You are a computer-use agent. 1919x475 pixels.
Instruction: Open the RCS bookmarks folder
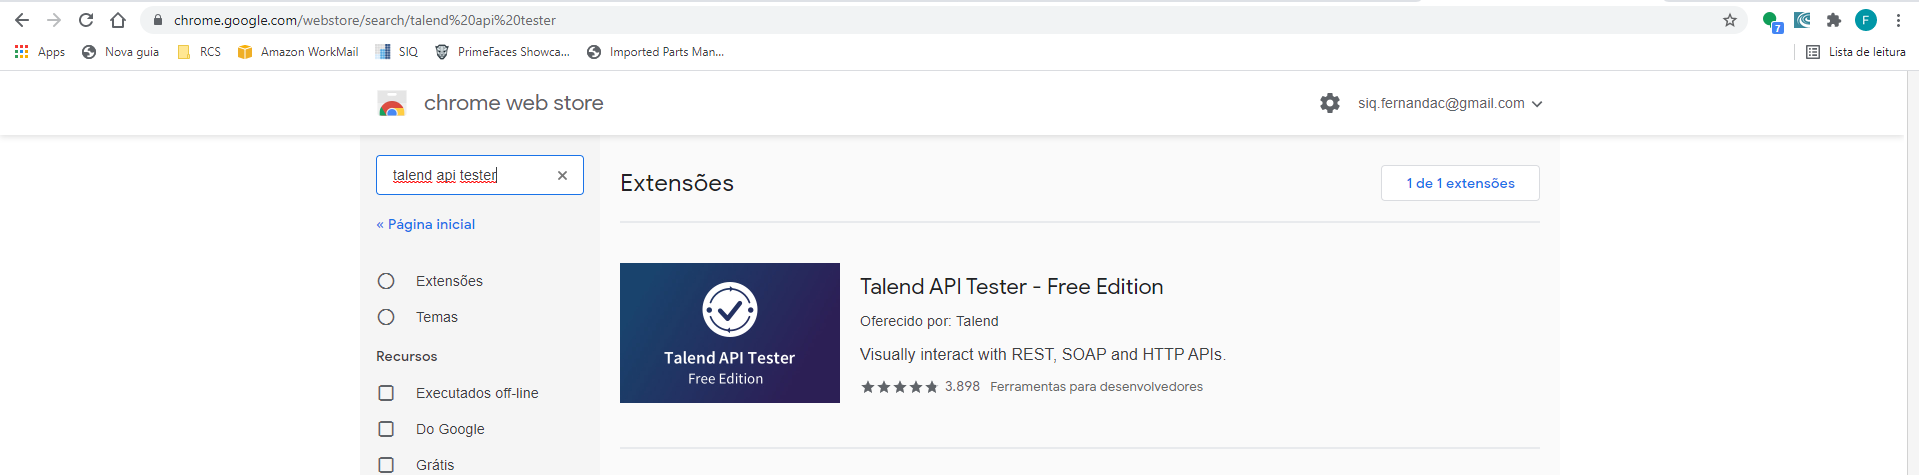[199, 52]
